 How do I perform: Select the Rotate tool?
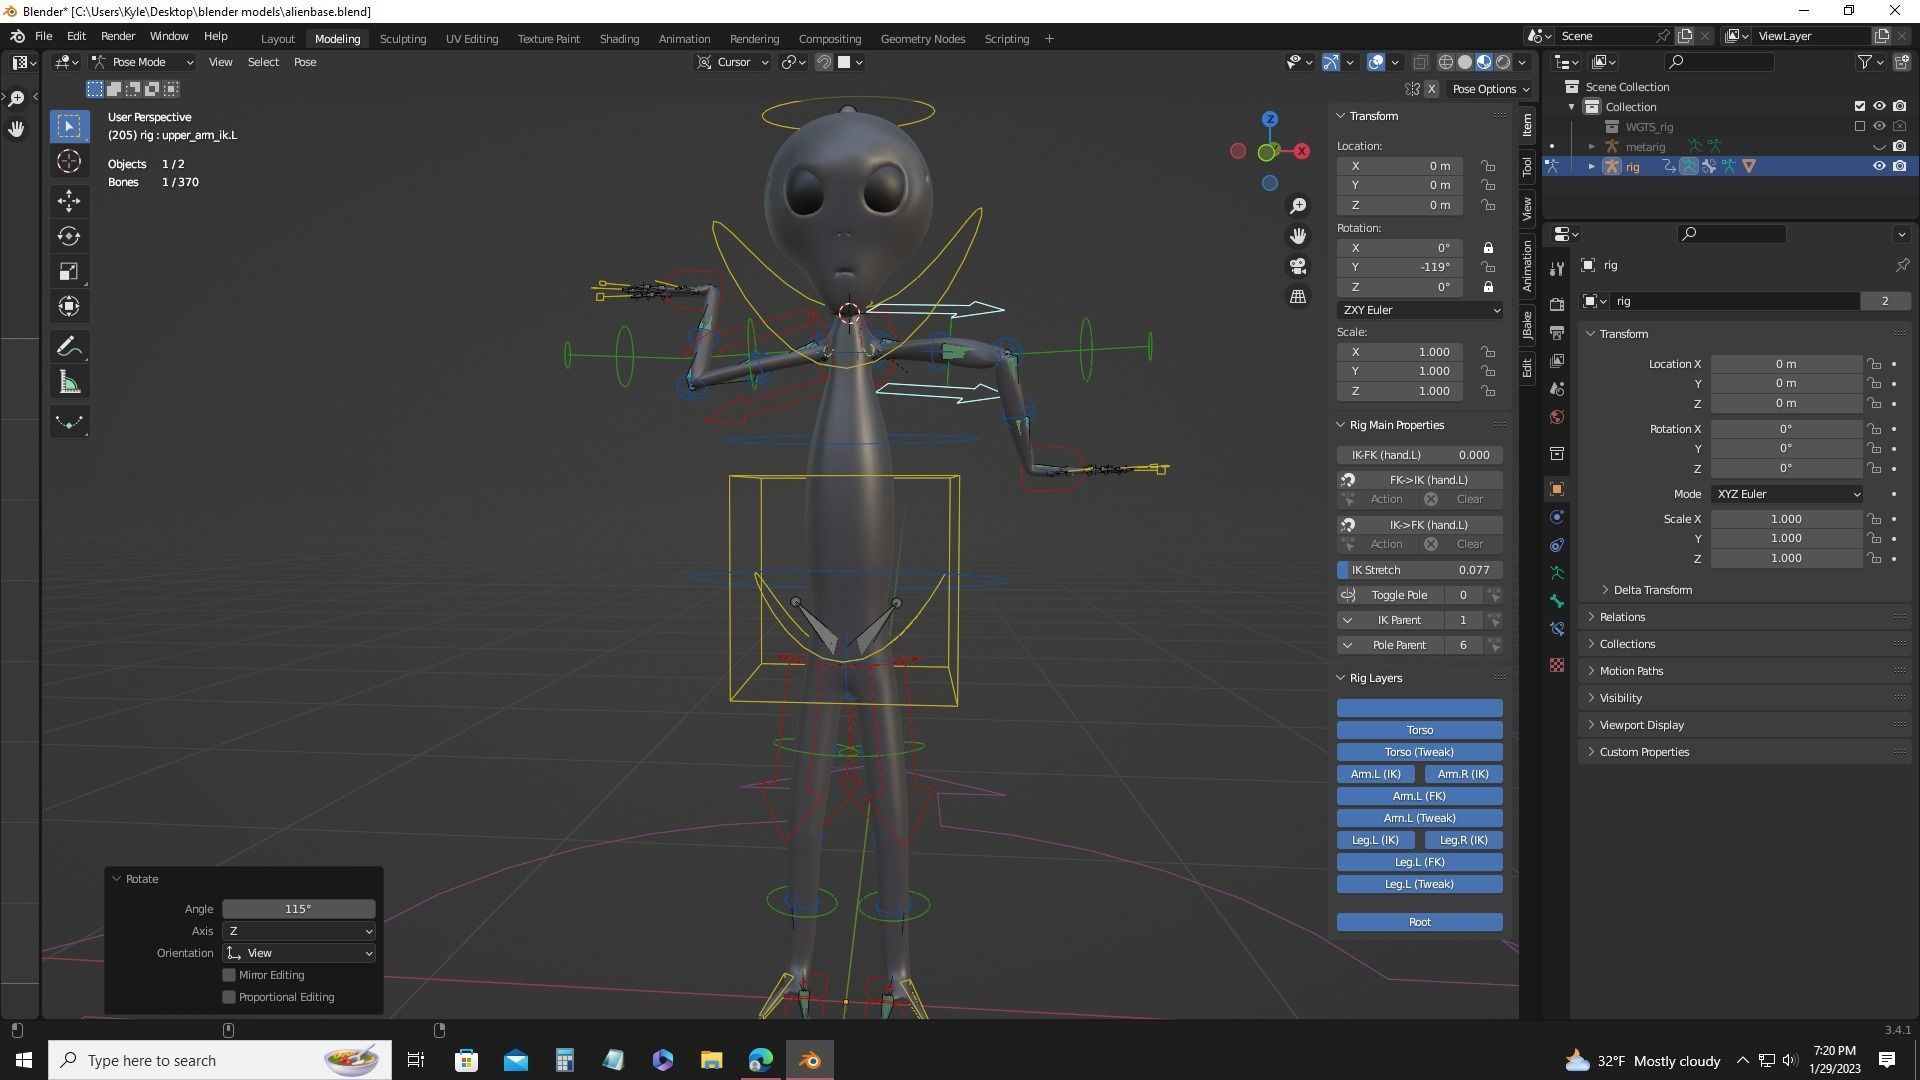pos(69,237)
